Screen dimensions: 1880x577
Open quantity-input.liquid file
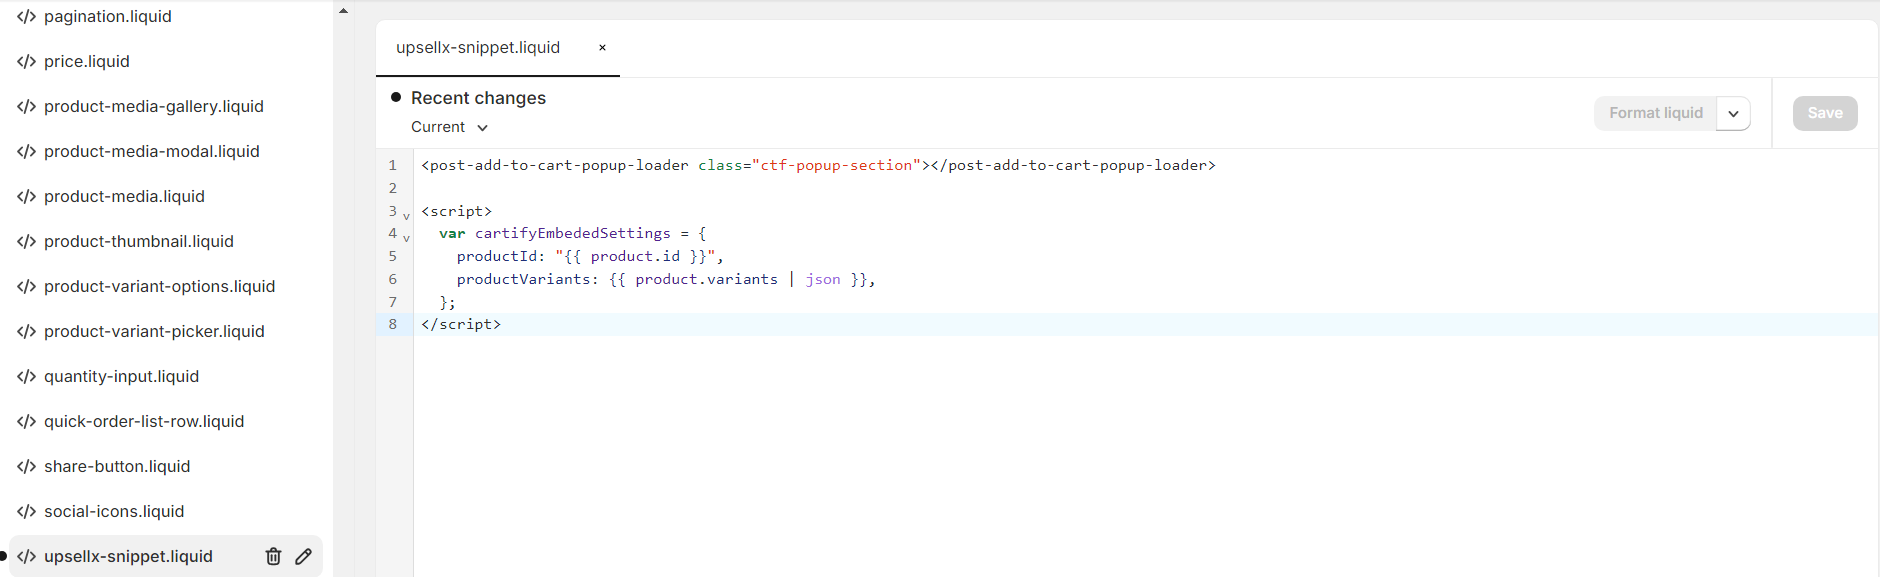tap(122, 376)
